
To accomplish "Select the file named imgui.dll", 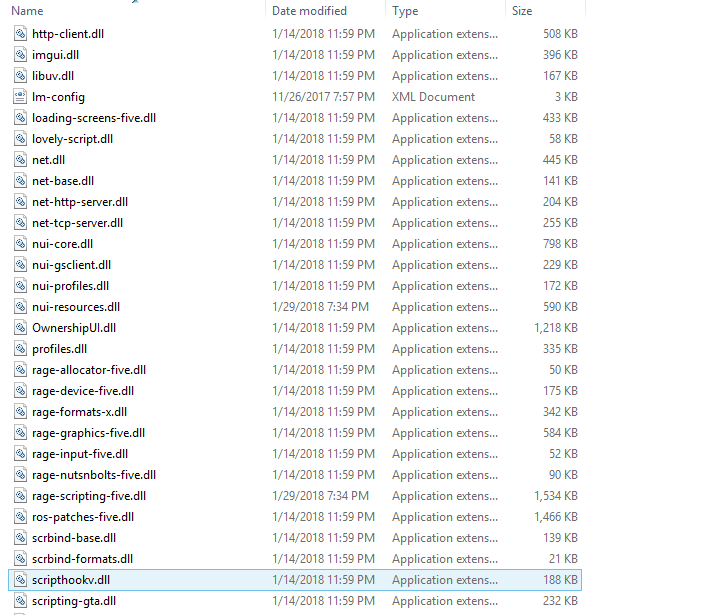I will pyautogui.click(x=55, y=55).
